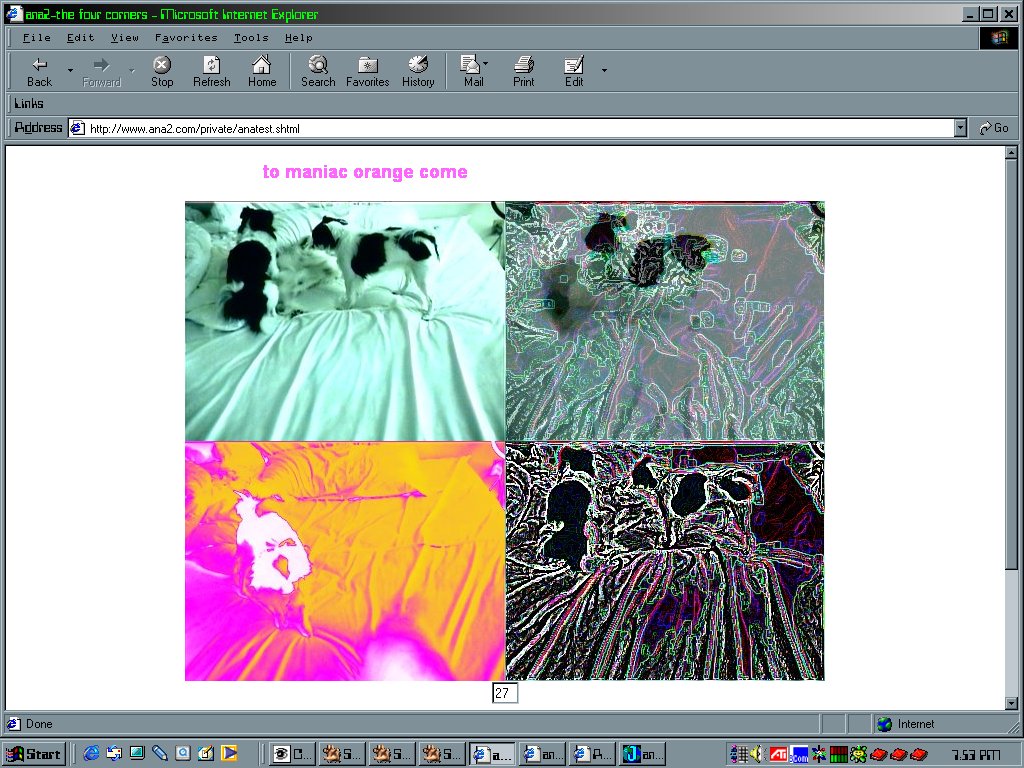This screenshot has width=1024, height=768.
Task: Expand the Edit button dropdown arrow
Action: (x=604, y=70)
